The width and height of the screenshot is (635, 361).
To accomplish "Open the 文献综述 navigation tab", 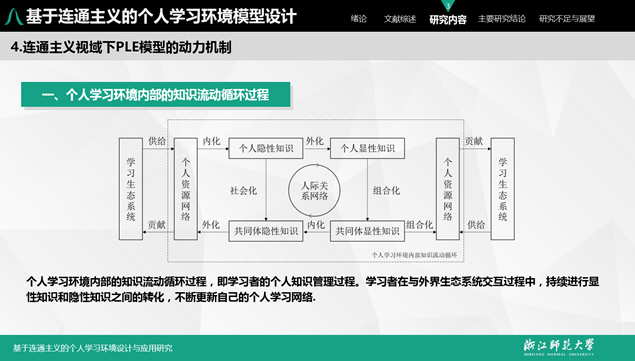I will 400,19.
